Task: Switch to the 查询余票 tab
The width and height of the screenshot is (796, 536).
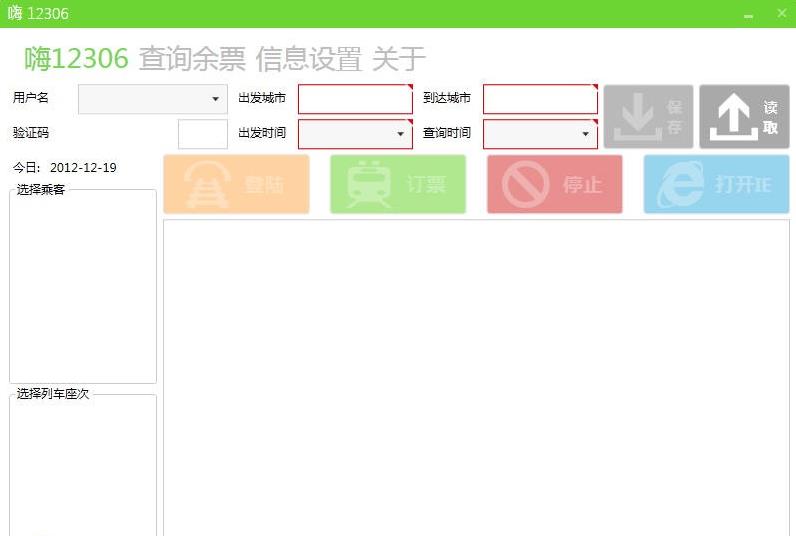Action: [x=192, y=59]
